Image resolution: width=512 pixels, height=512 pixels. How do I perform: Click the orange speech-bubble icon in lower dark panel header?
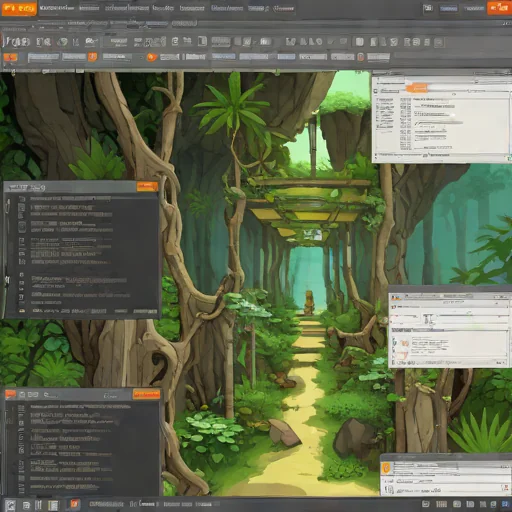click(x=10, y=394)
